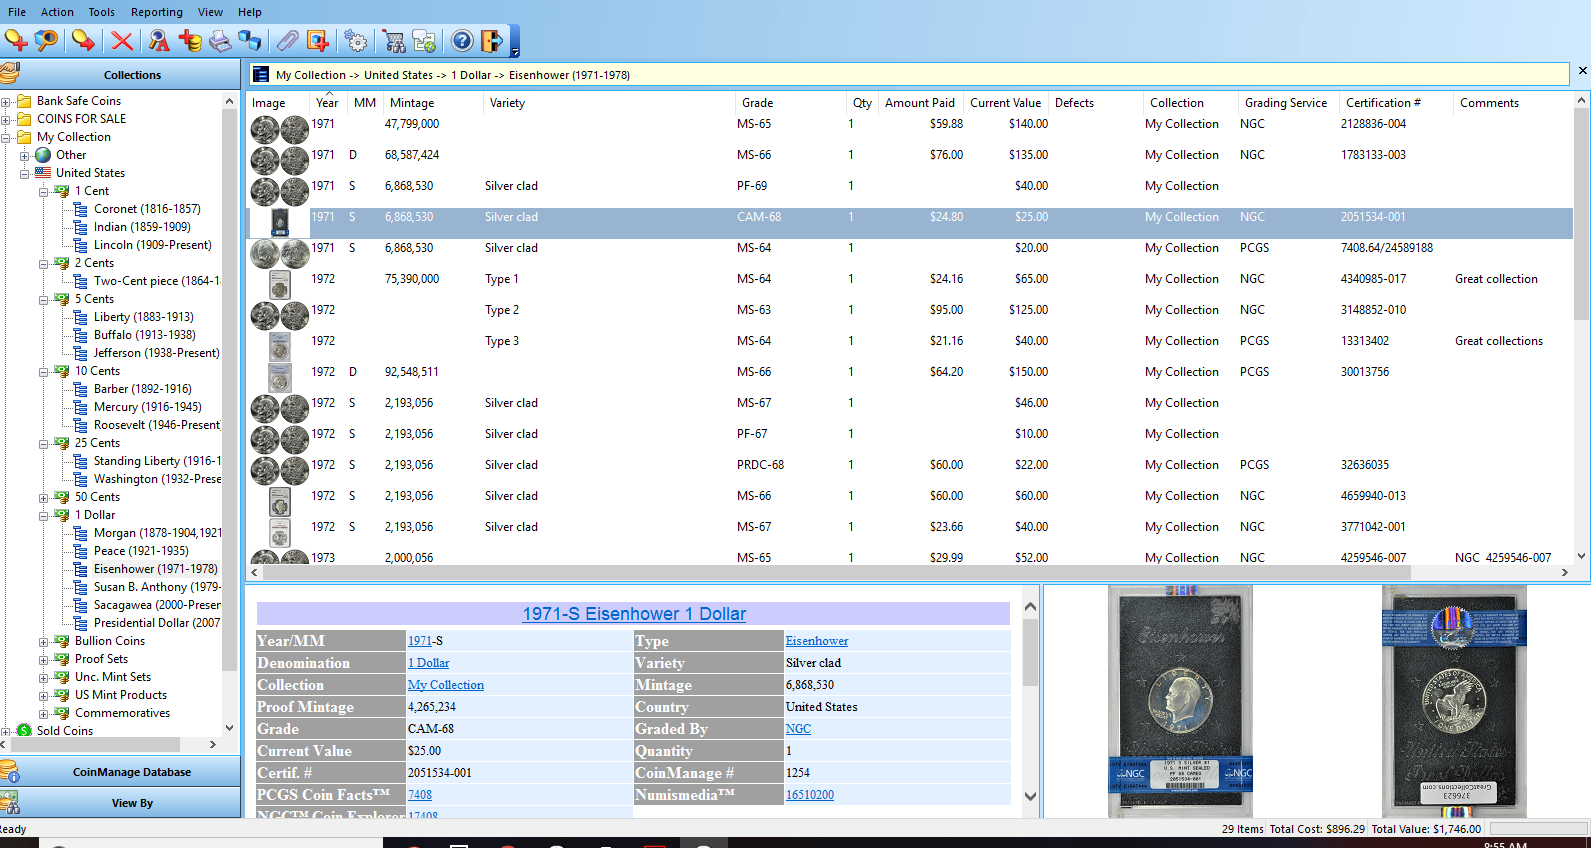The image size is (1591, 848).
Task: Click the coin list vertical scrollbar
Action: click(x=1581, y=215)
